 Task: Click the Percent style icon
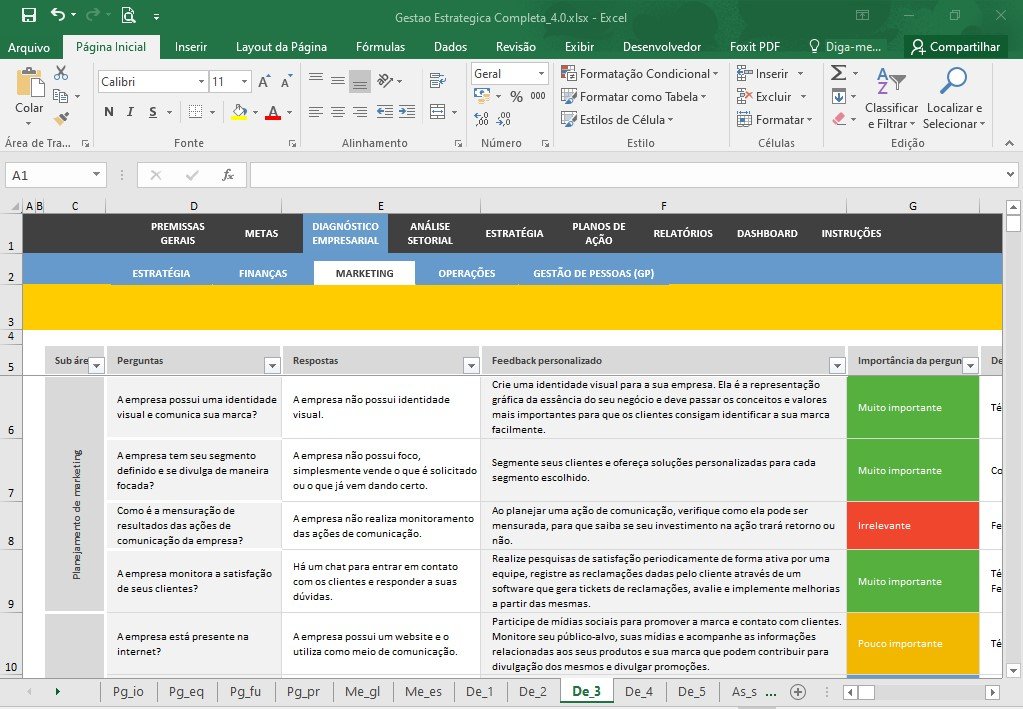pyautogui.click(x=517, y=97)
